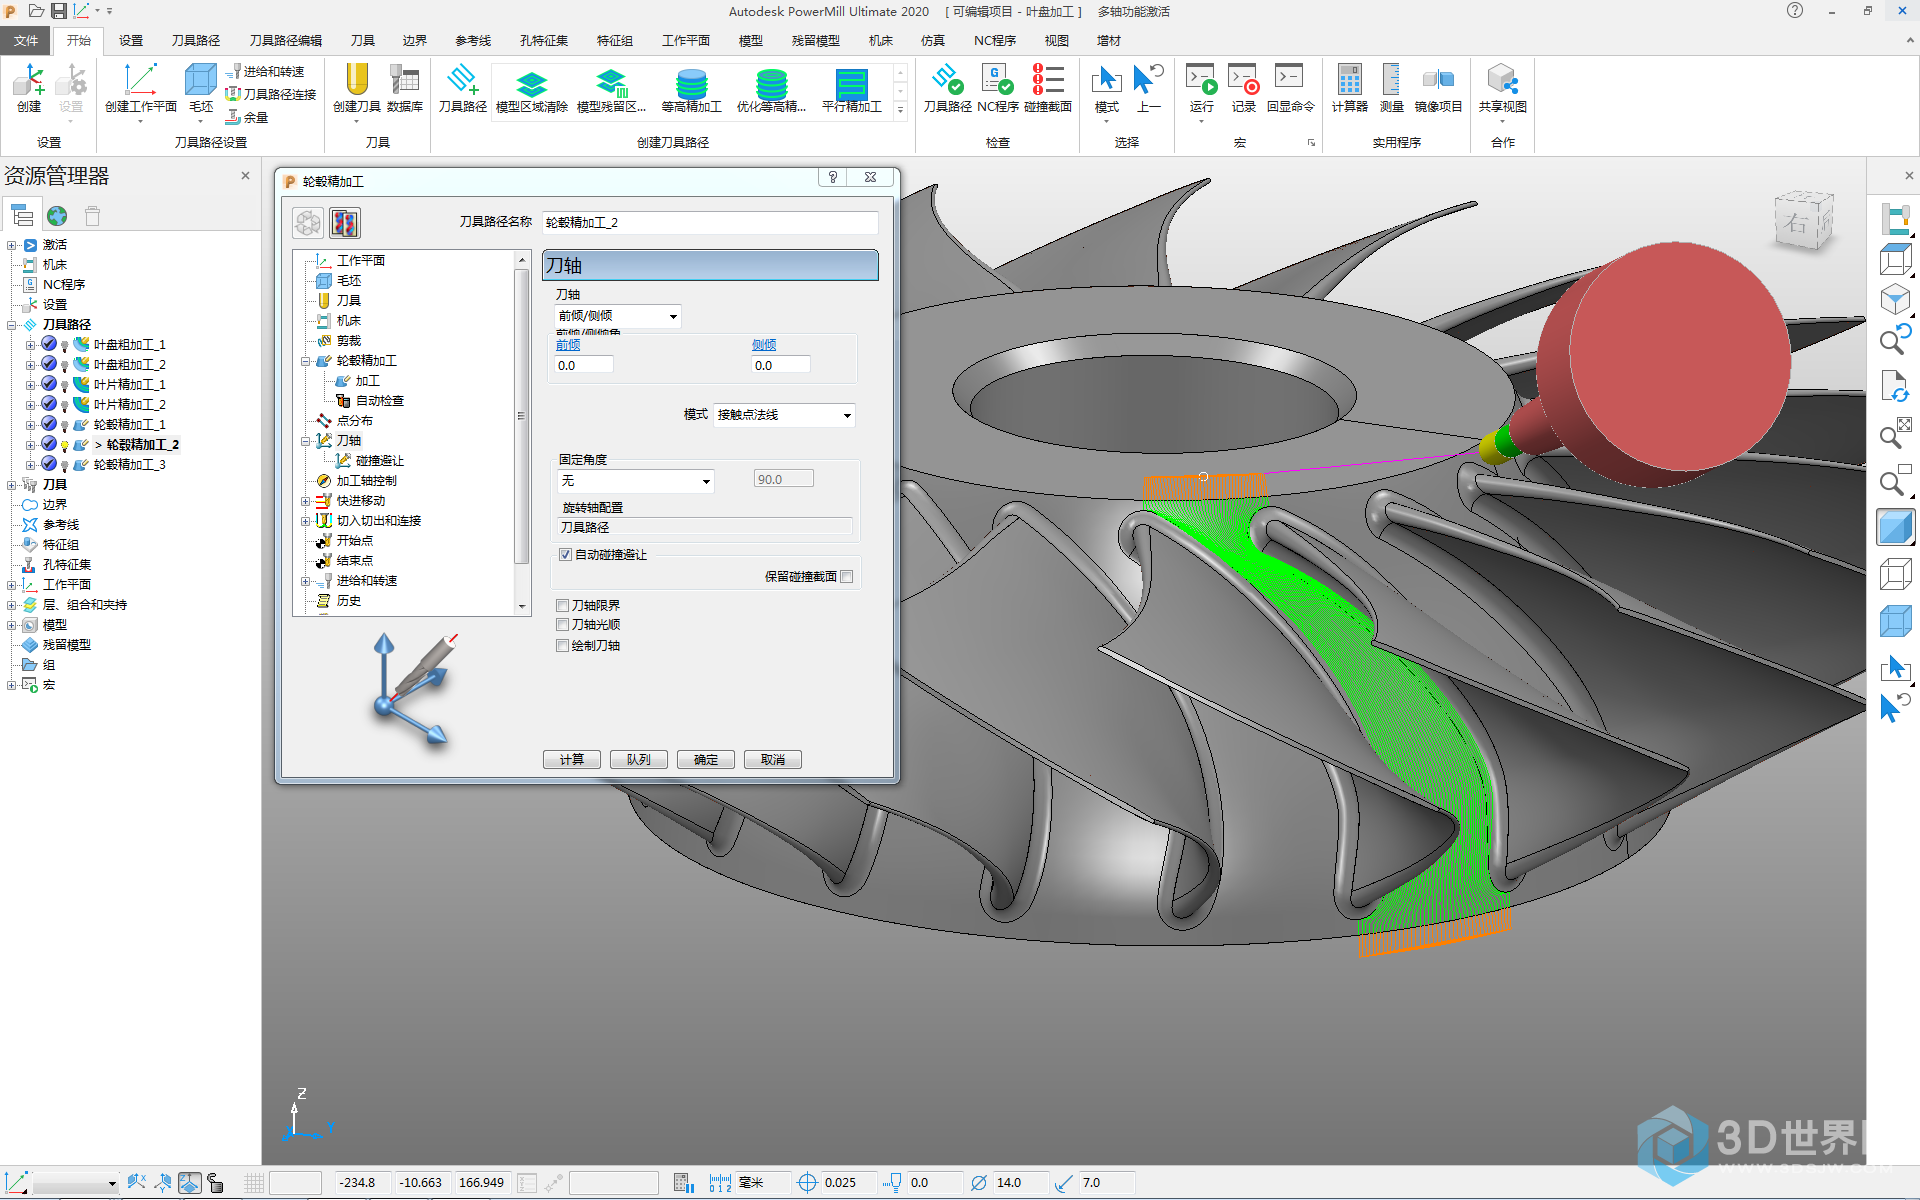Click the 队列 button
Image resolution: width=1920 pixels, height=1200 pixels.
point(639,760)
